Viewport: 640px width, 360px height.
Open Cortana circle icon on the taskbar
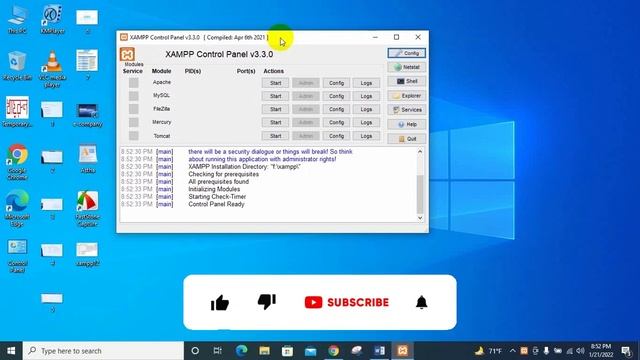(195, 351)
